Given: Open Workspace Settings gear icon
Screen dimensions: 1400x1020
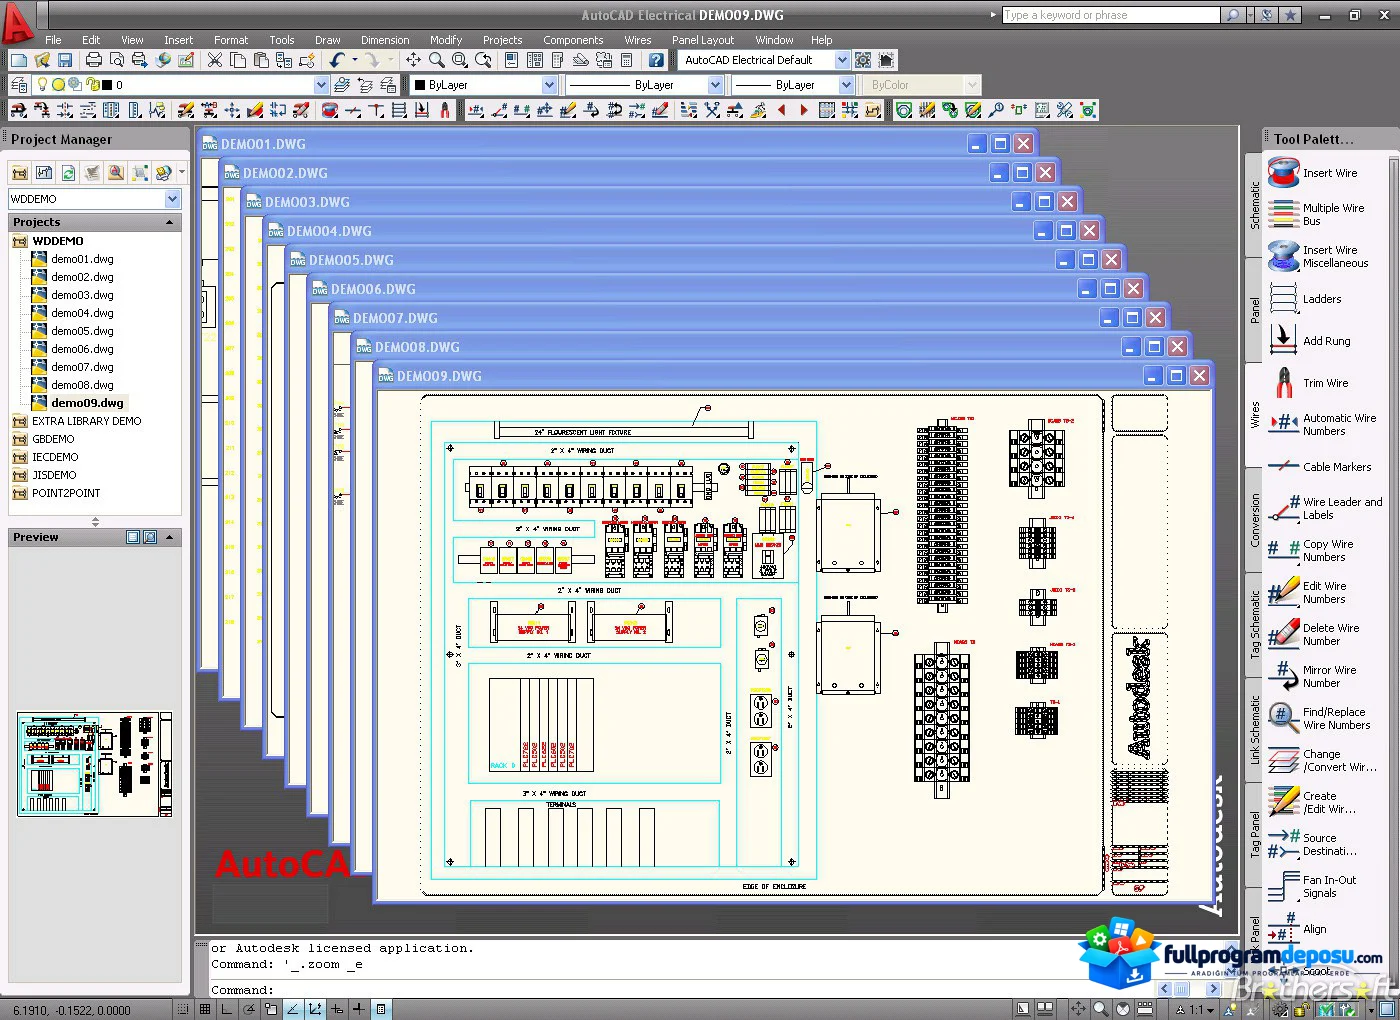Looking at the screenshot, I should pyautogui.click(x=863, y=60).
